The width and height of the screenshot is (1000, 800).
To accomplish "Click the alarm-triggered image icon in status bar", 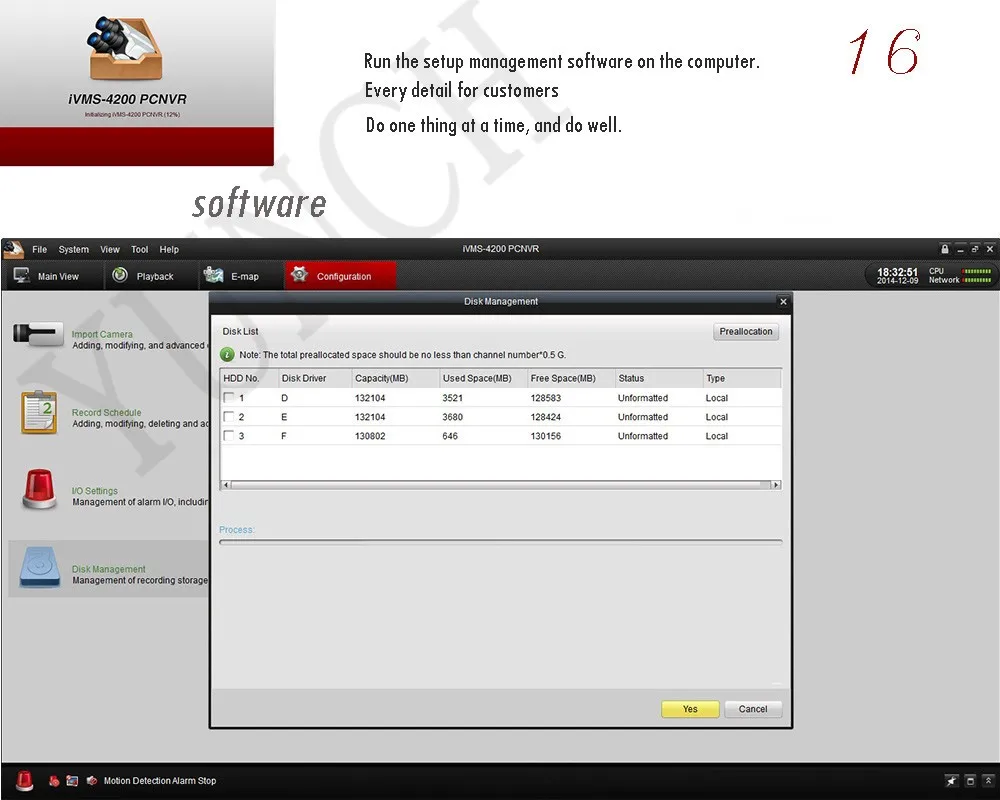I will [x=72, y=781].
